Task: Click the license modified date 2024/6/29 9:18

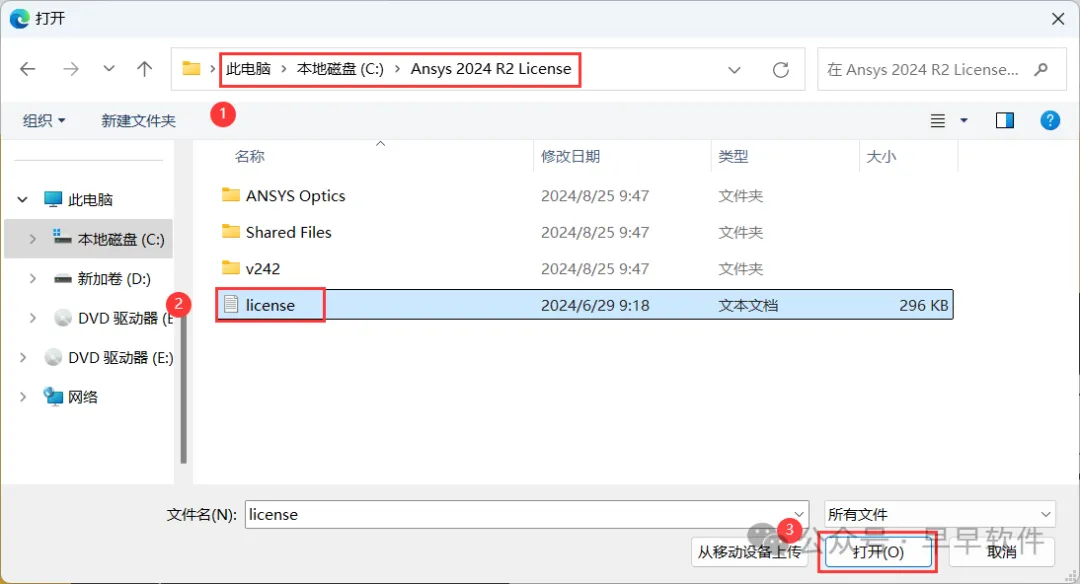Action: pos(595,305)
